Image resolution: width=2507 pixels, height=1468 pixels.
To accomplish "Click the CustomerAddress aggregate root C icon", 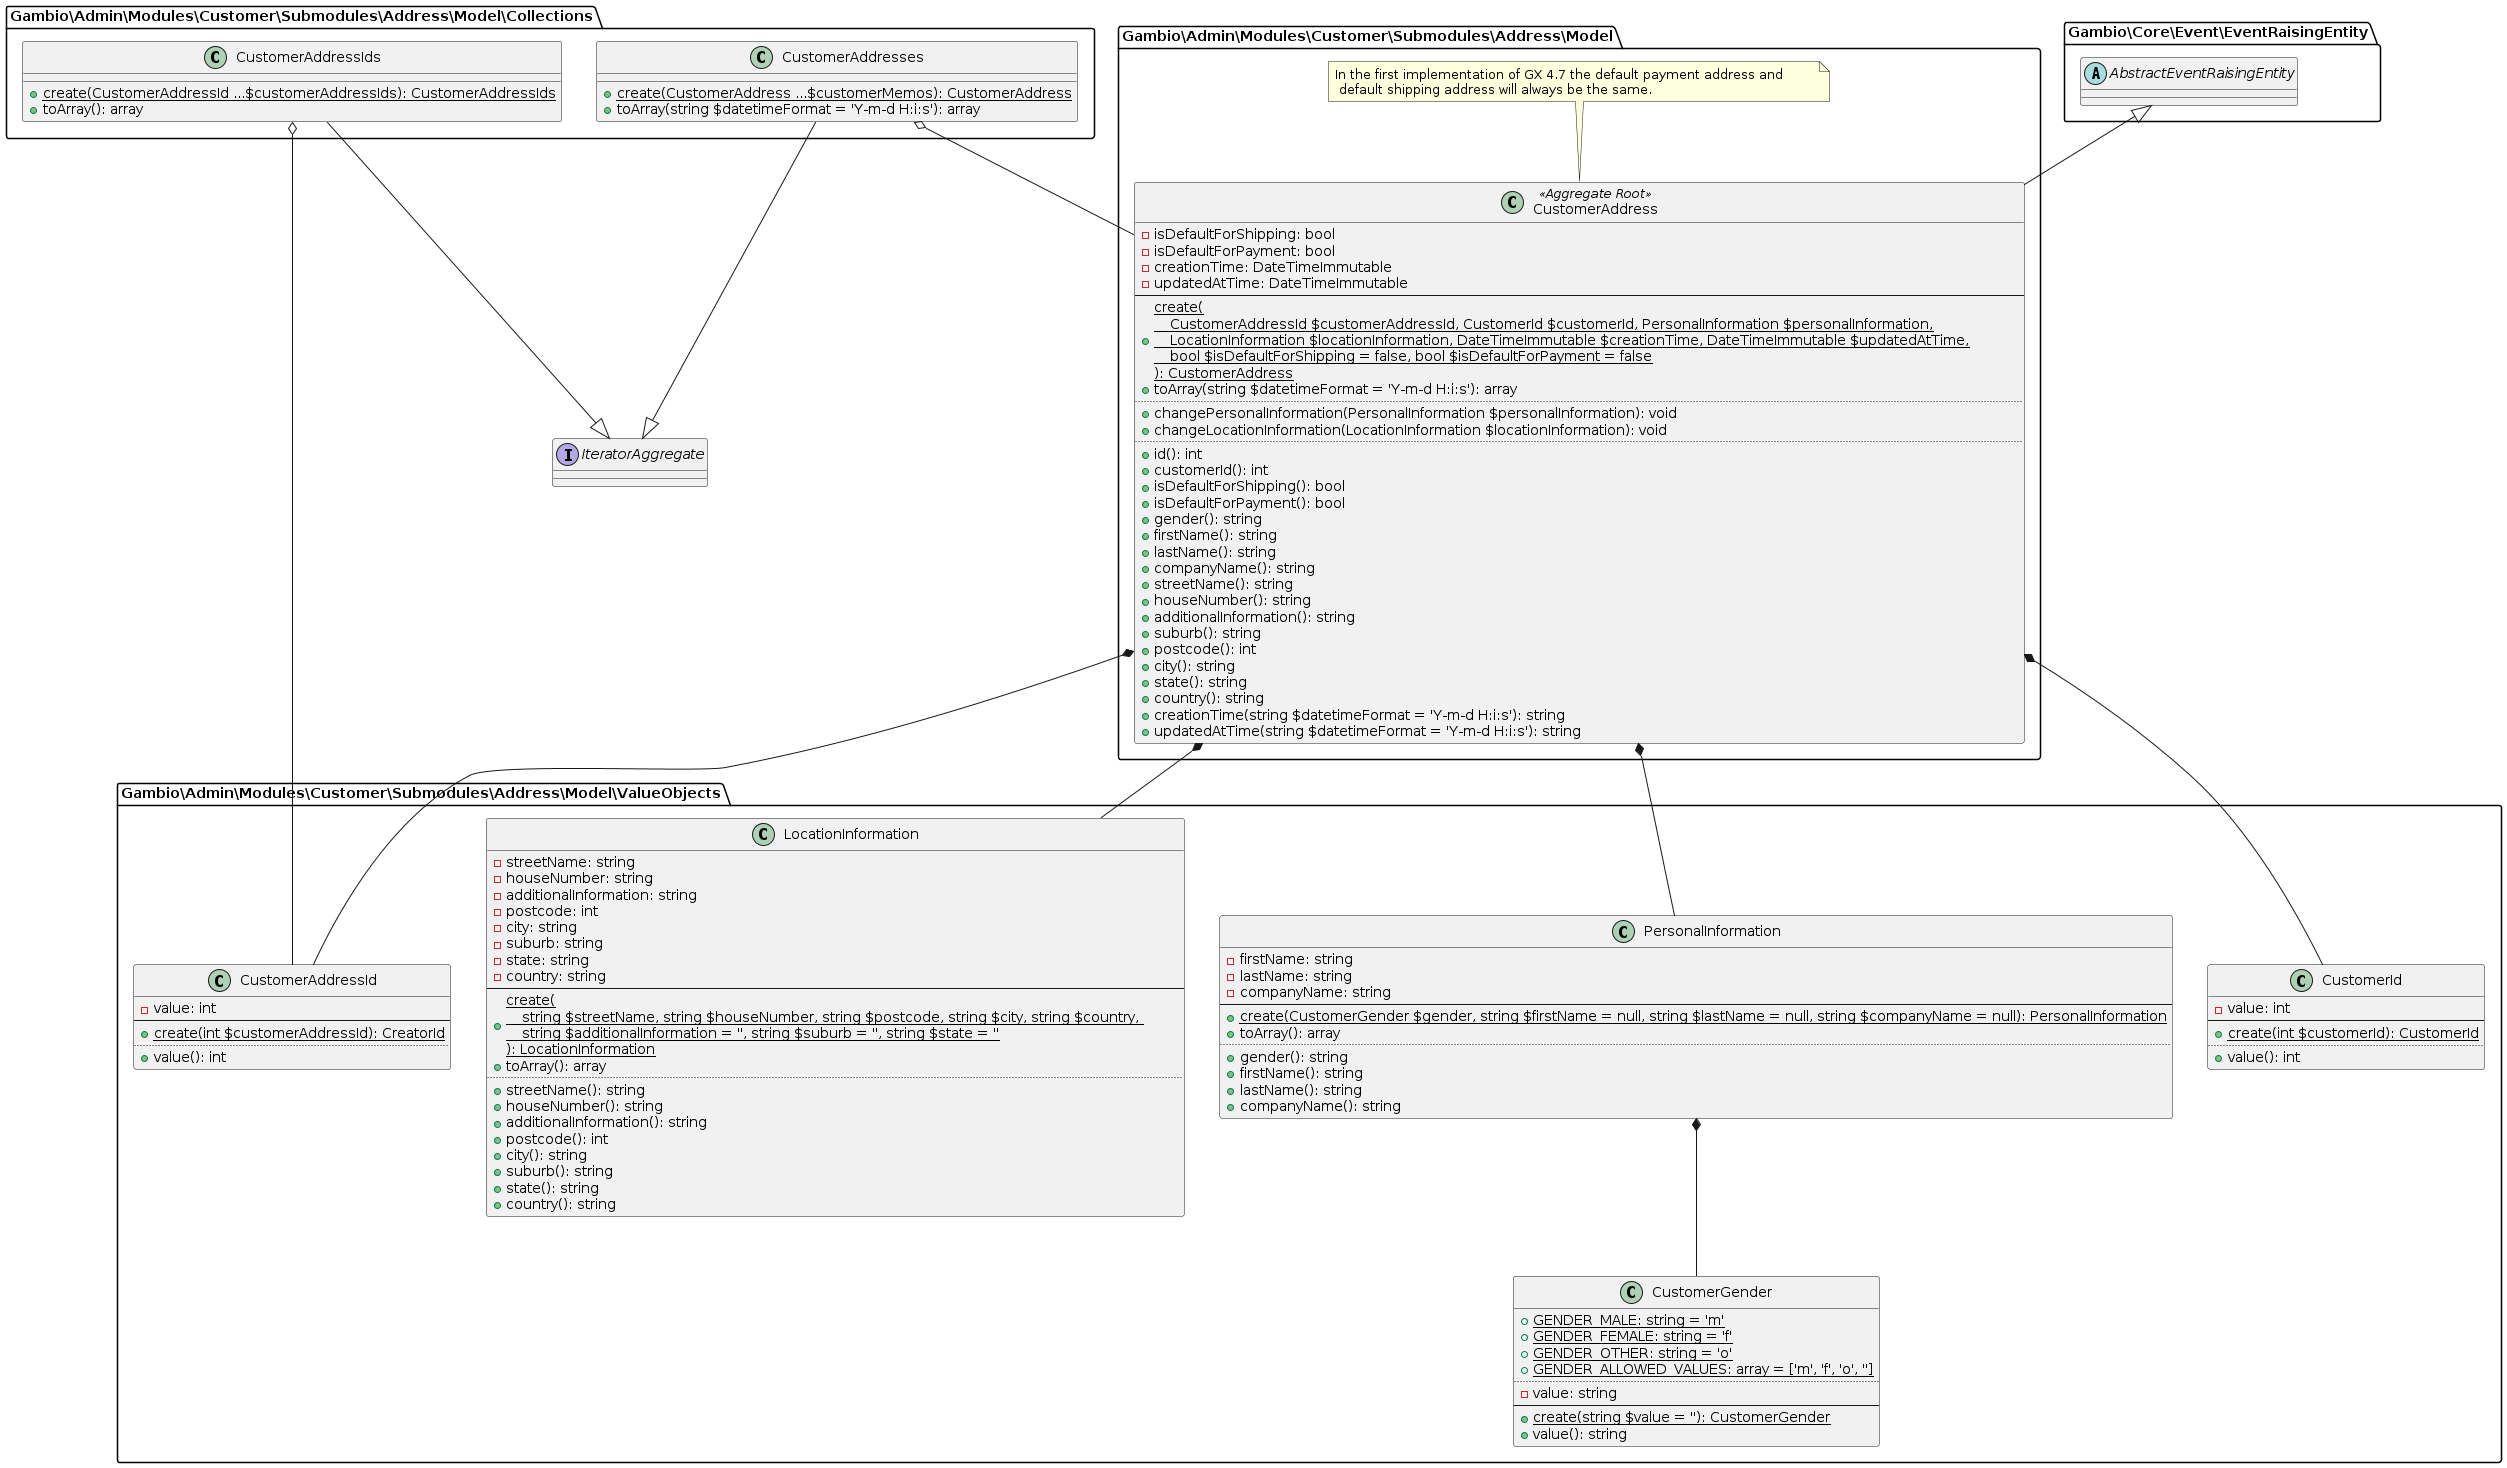I will point(1512,202).
